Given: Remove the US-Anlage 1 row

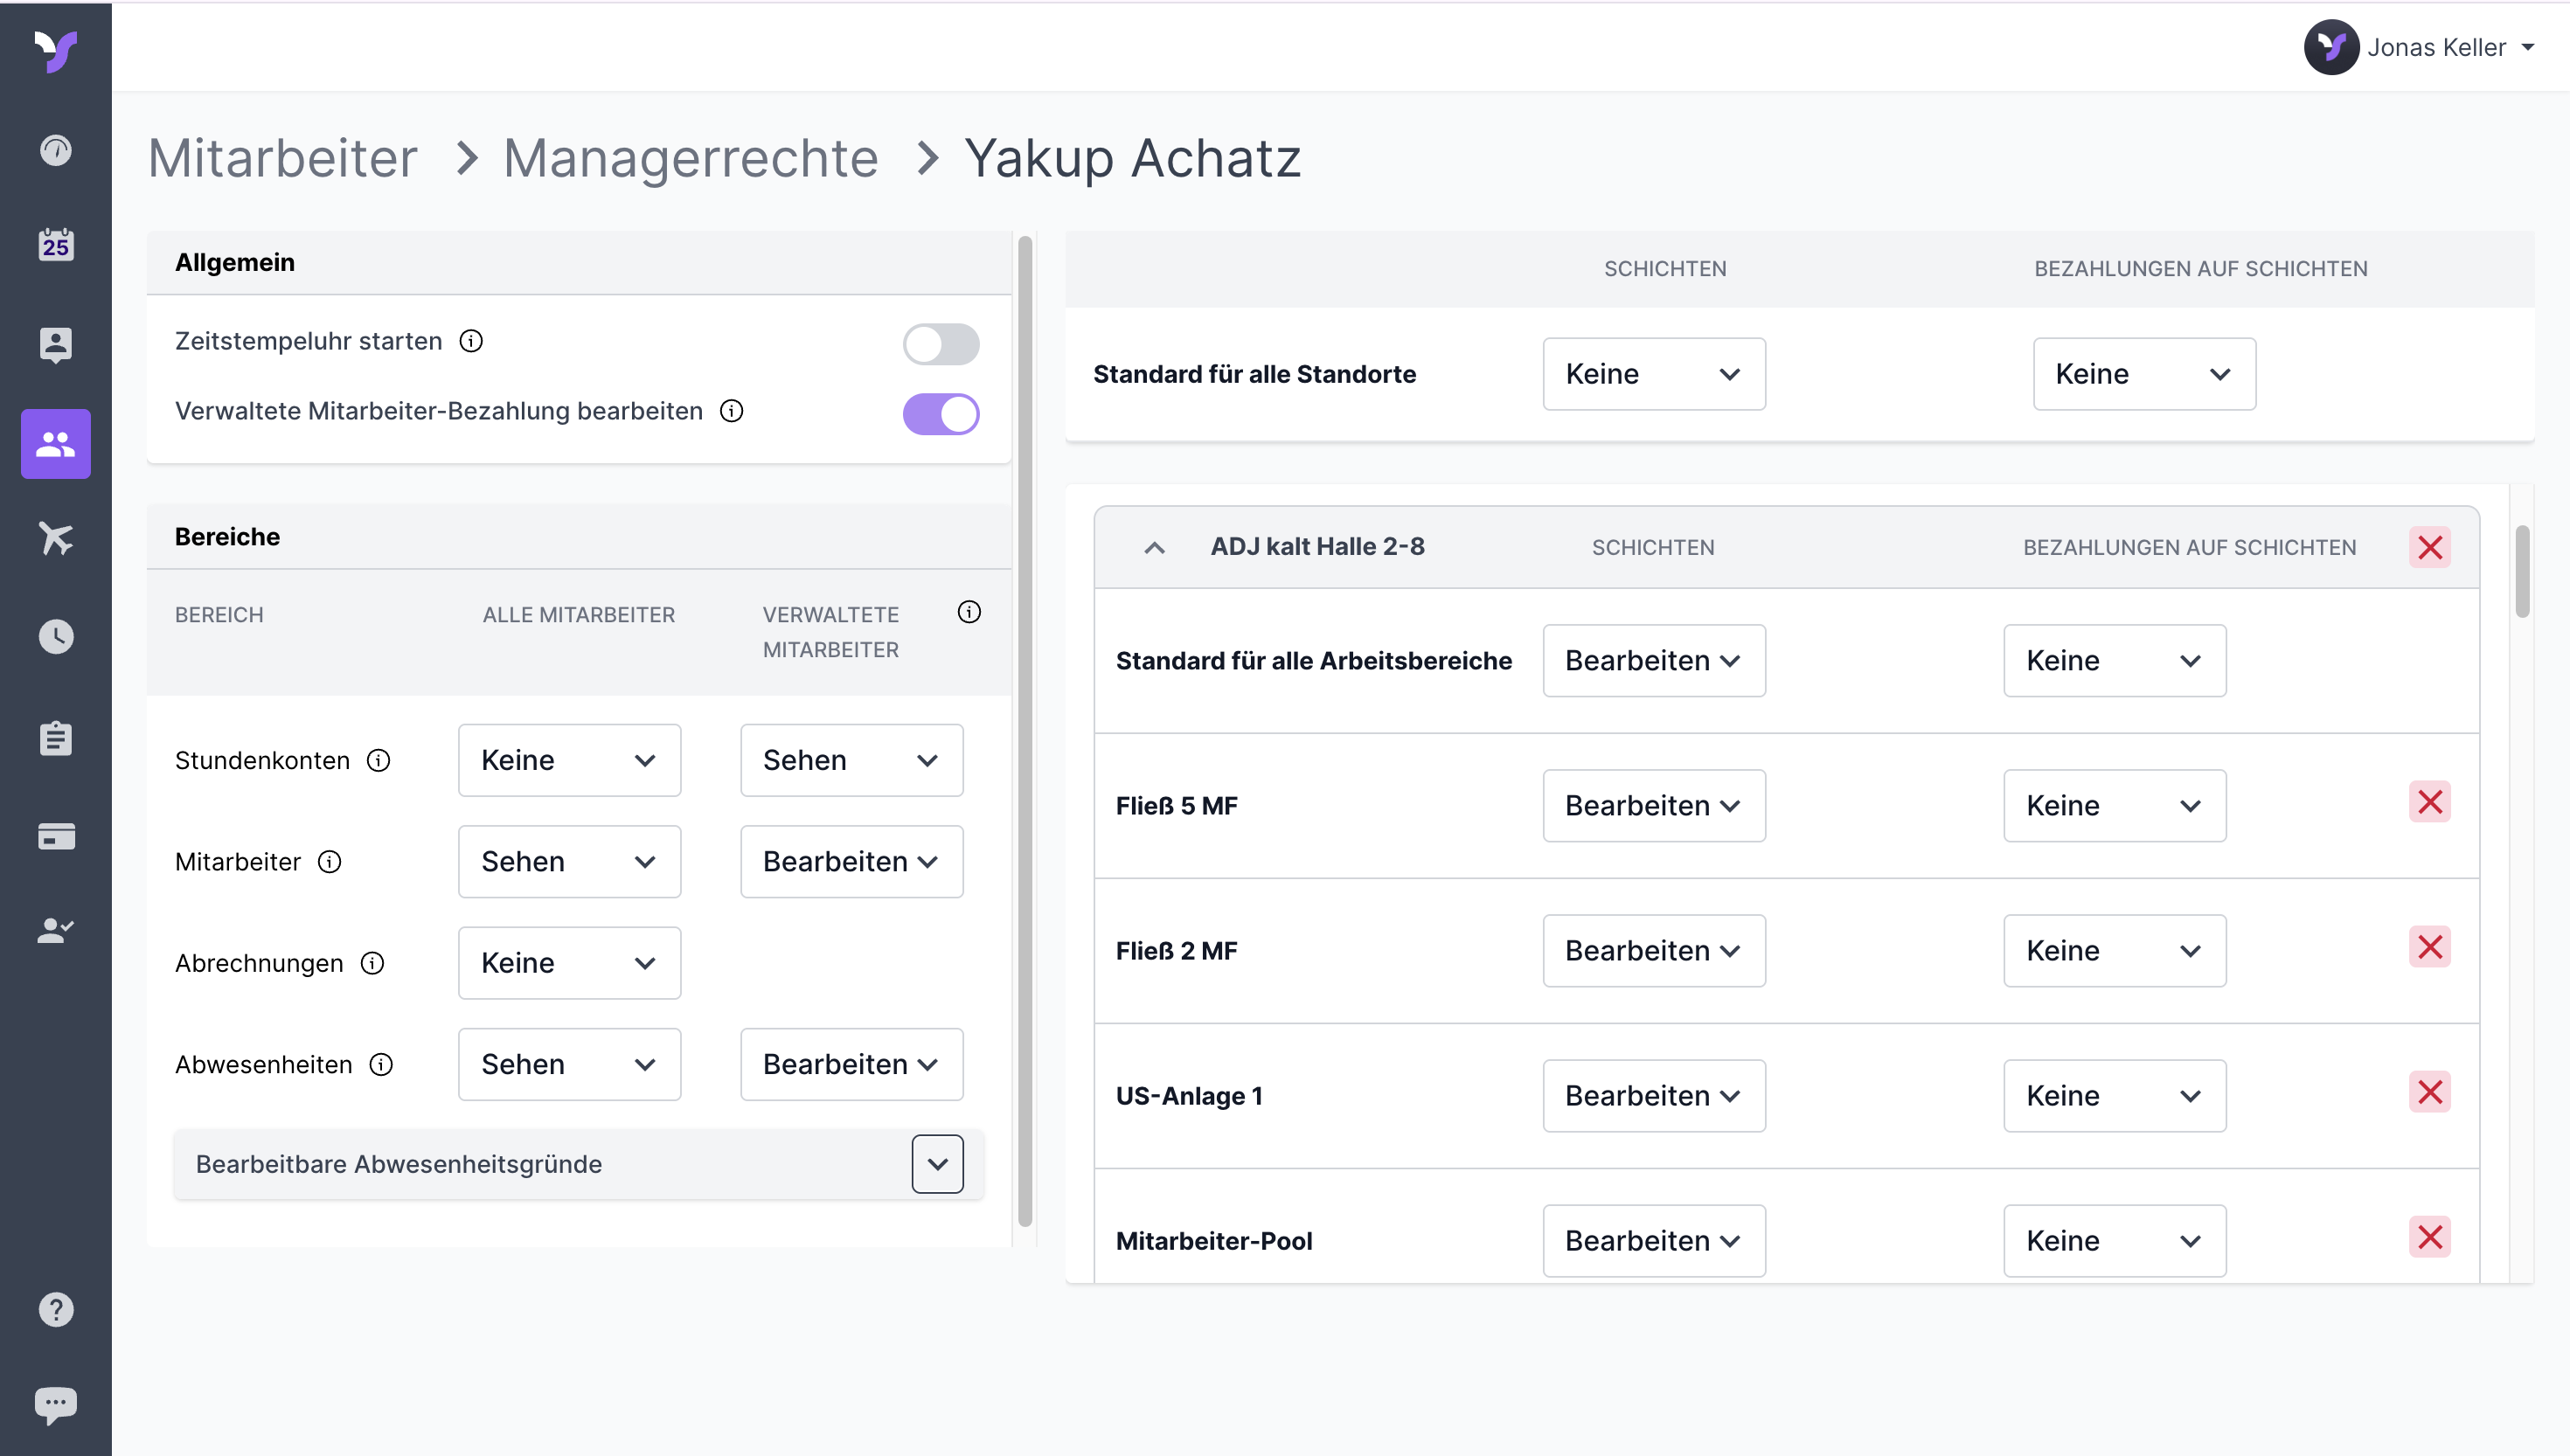Looking at the screenshot, I should point(2430,1092).
